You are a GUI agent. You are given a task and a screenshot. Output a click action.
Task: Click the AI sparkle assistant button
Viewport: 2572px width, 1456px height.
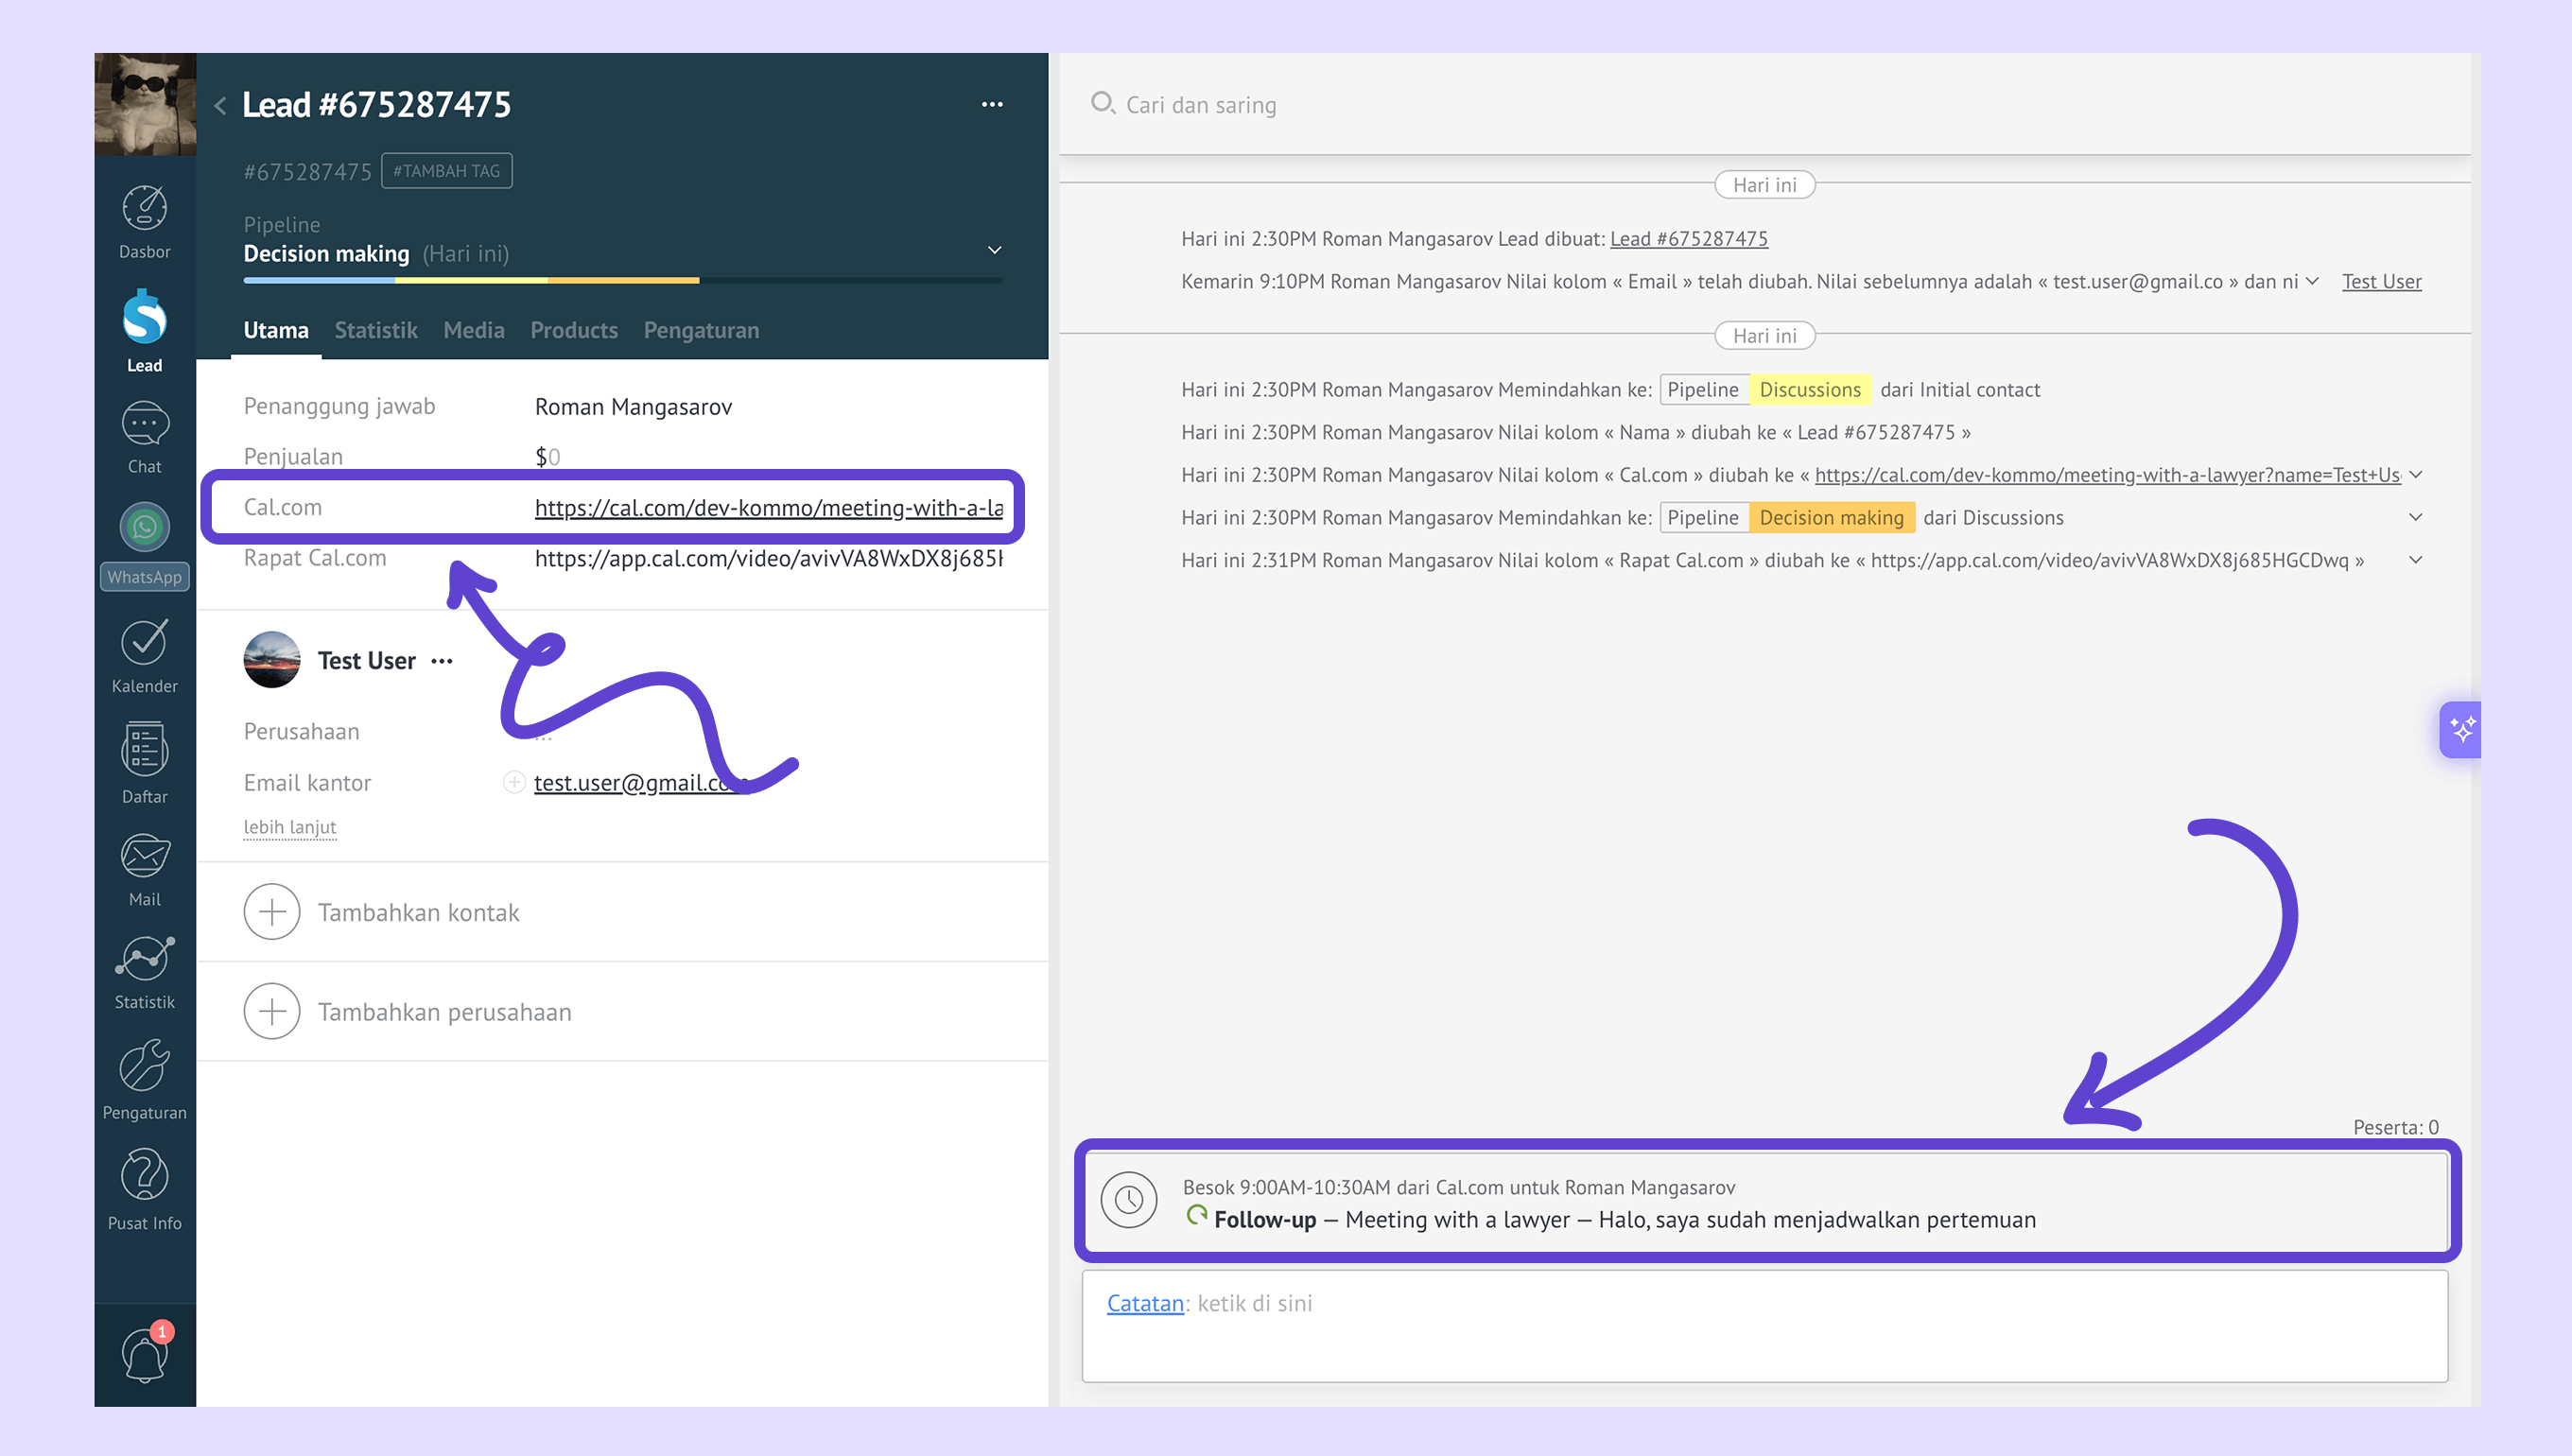[2462, 730]
